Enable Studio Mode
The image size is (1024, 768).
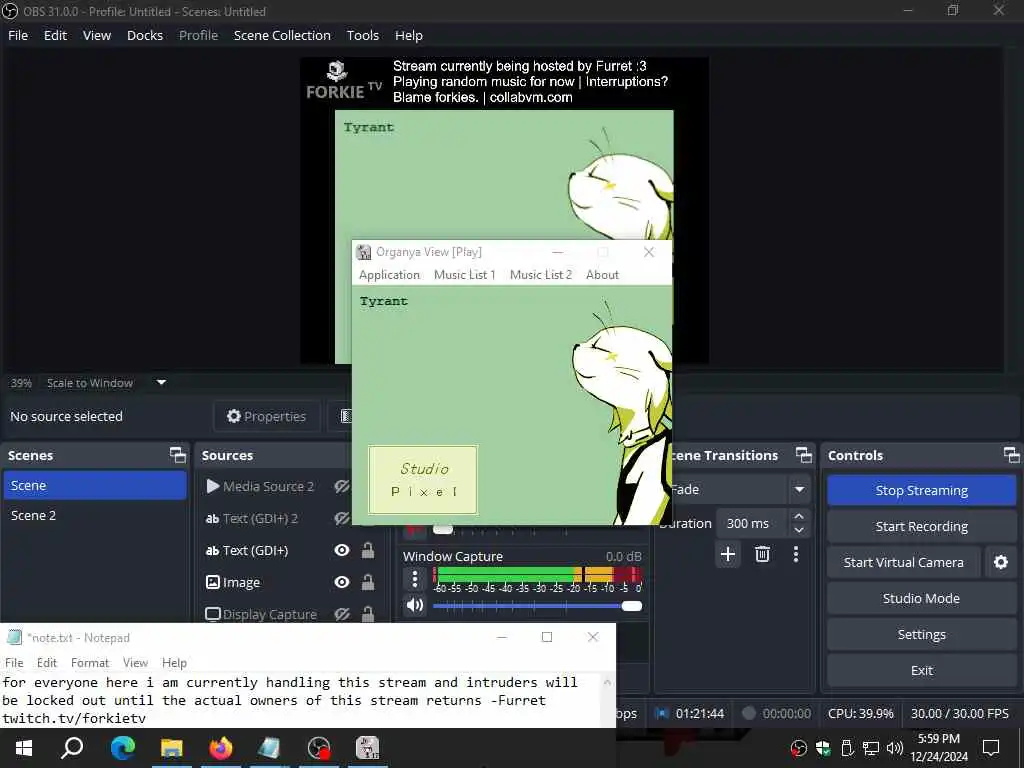pos(921,598)
